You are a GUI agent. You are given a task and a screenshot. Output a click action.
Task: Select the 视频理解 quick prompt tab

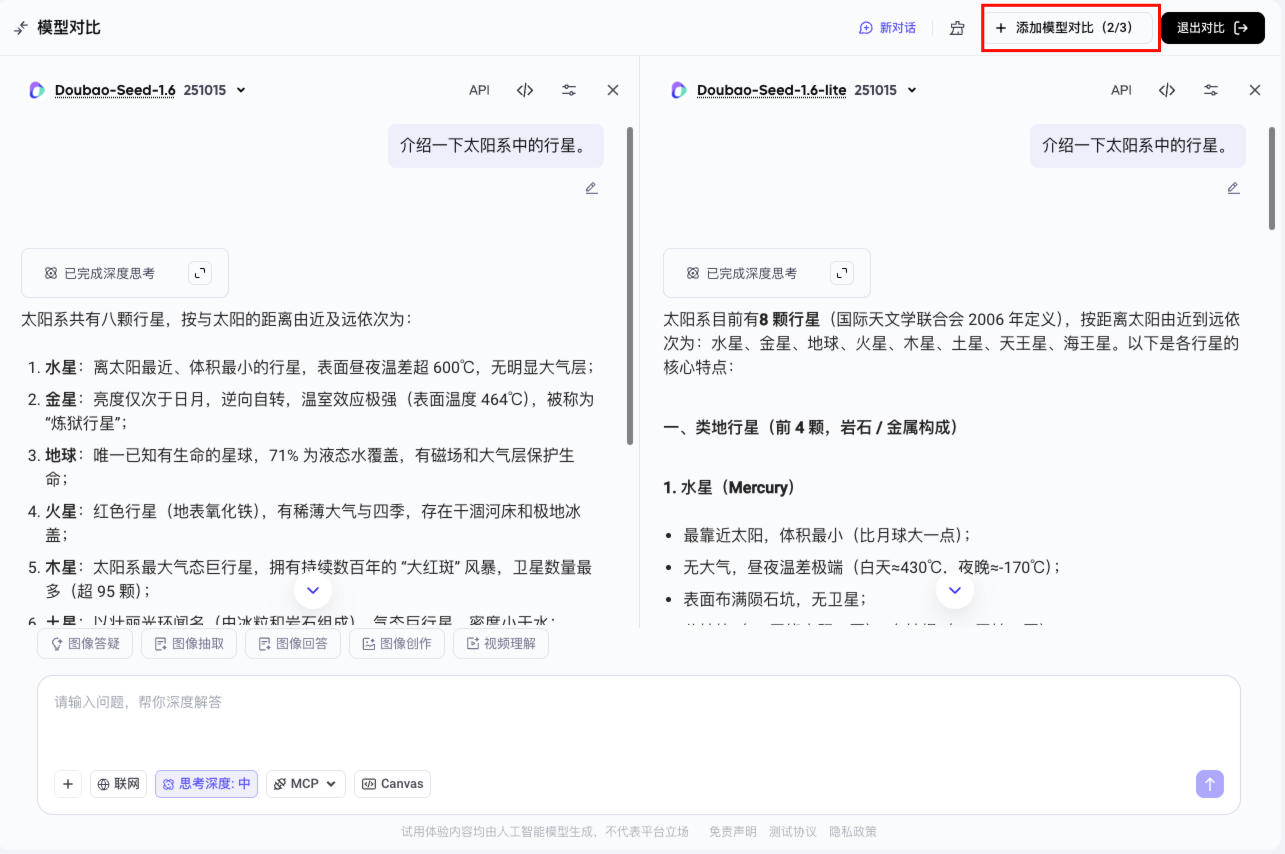coord(500,643)
